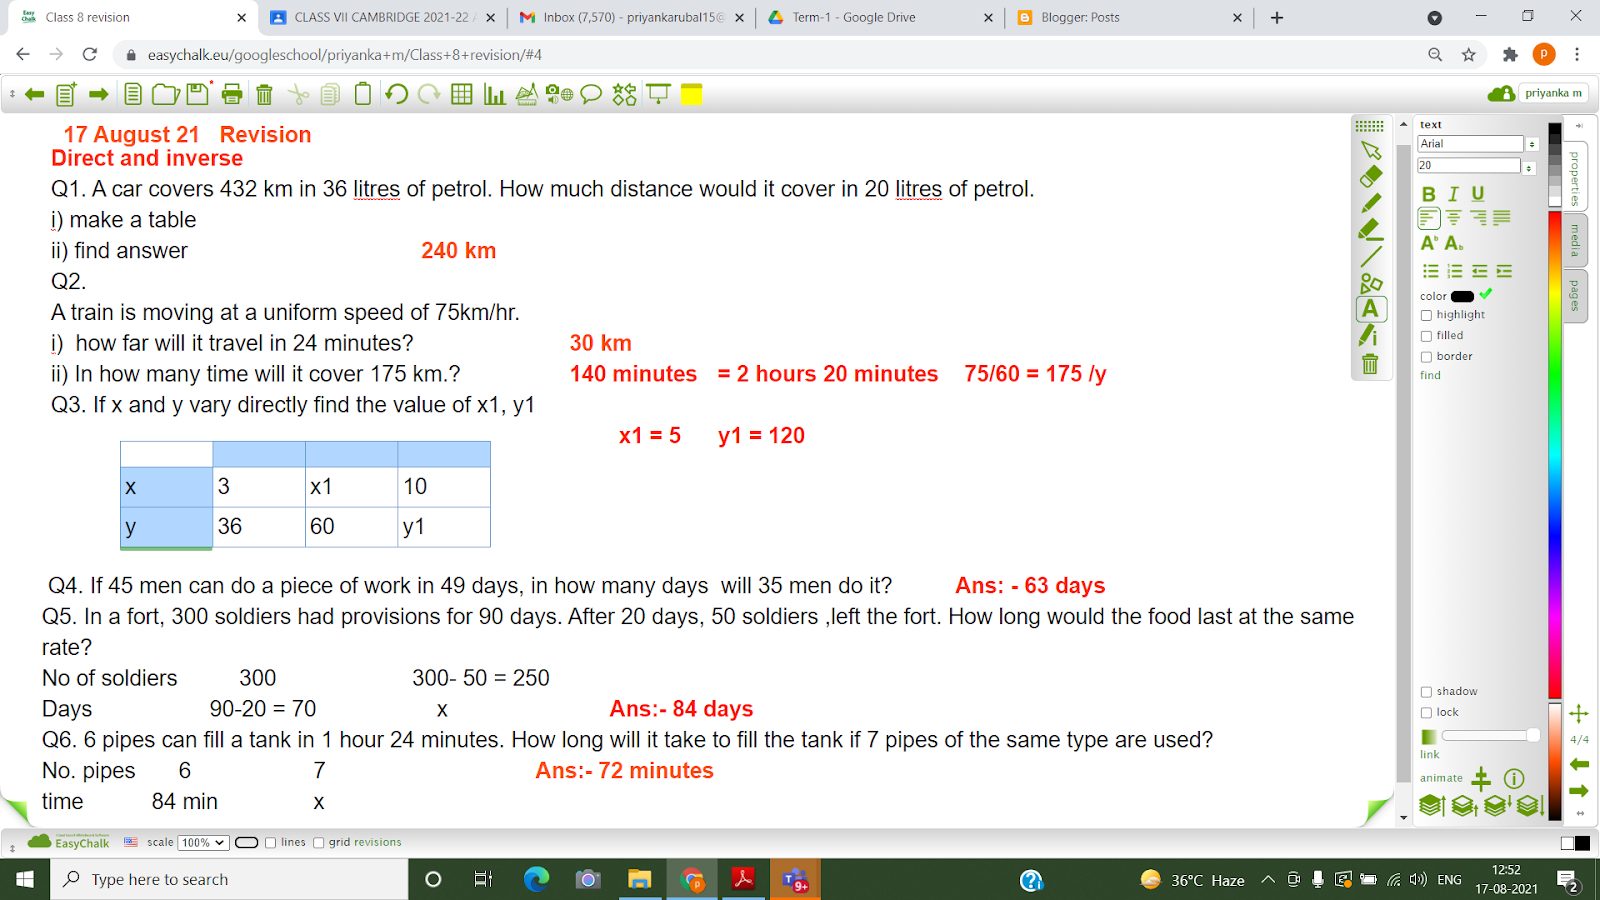This screenshot has width=1600, height=900.
Task: Choose the text tool marked A
Action: [1371, 309]
